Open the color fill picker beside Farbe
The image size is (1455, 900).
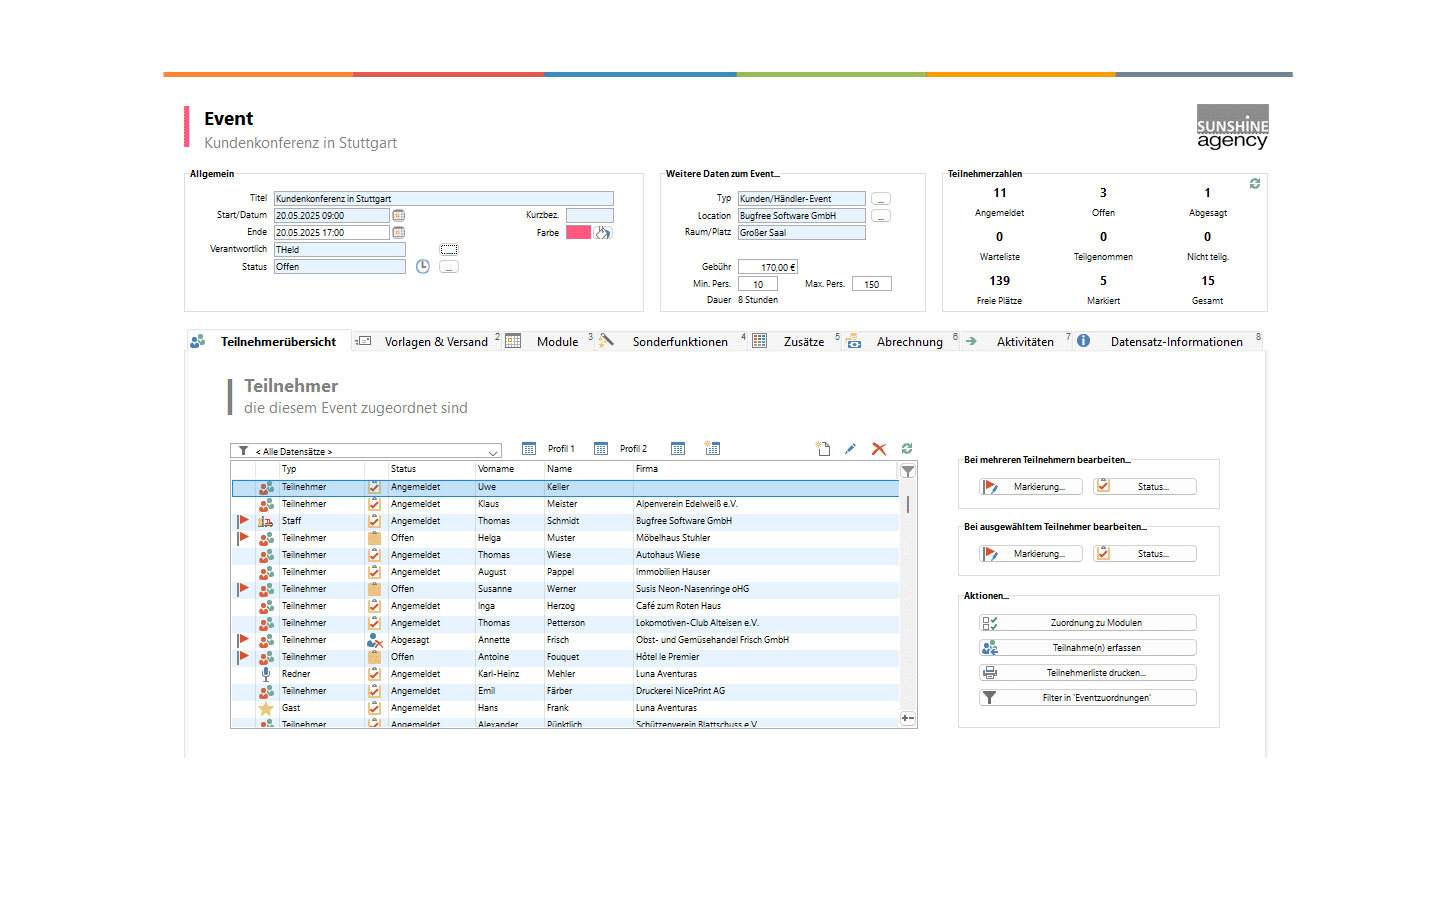(x=603, y=233)
